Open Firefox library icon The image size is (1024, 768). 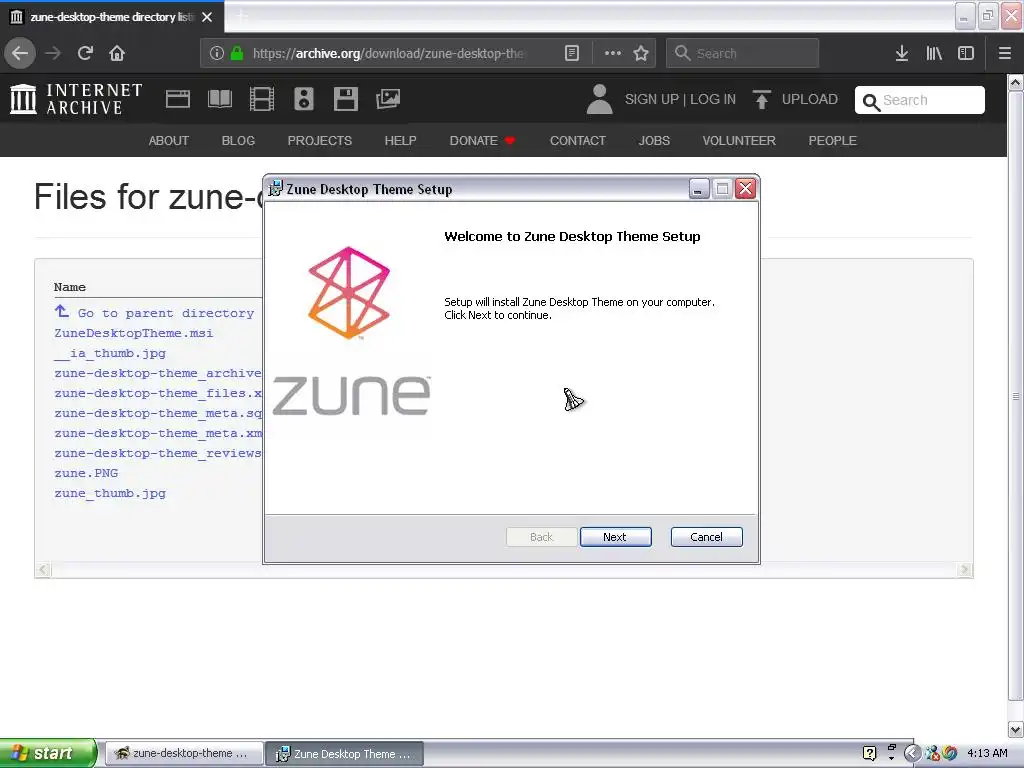934,53
